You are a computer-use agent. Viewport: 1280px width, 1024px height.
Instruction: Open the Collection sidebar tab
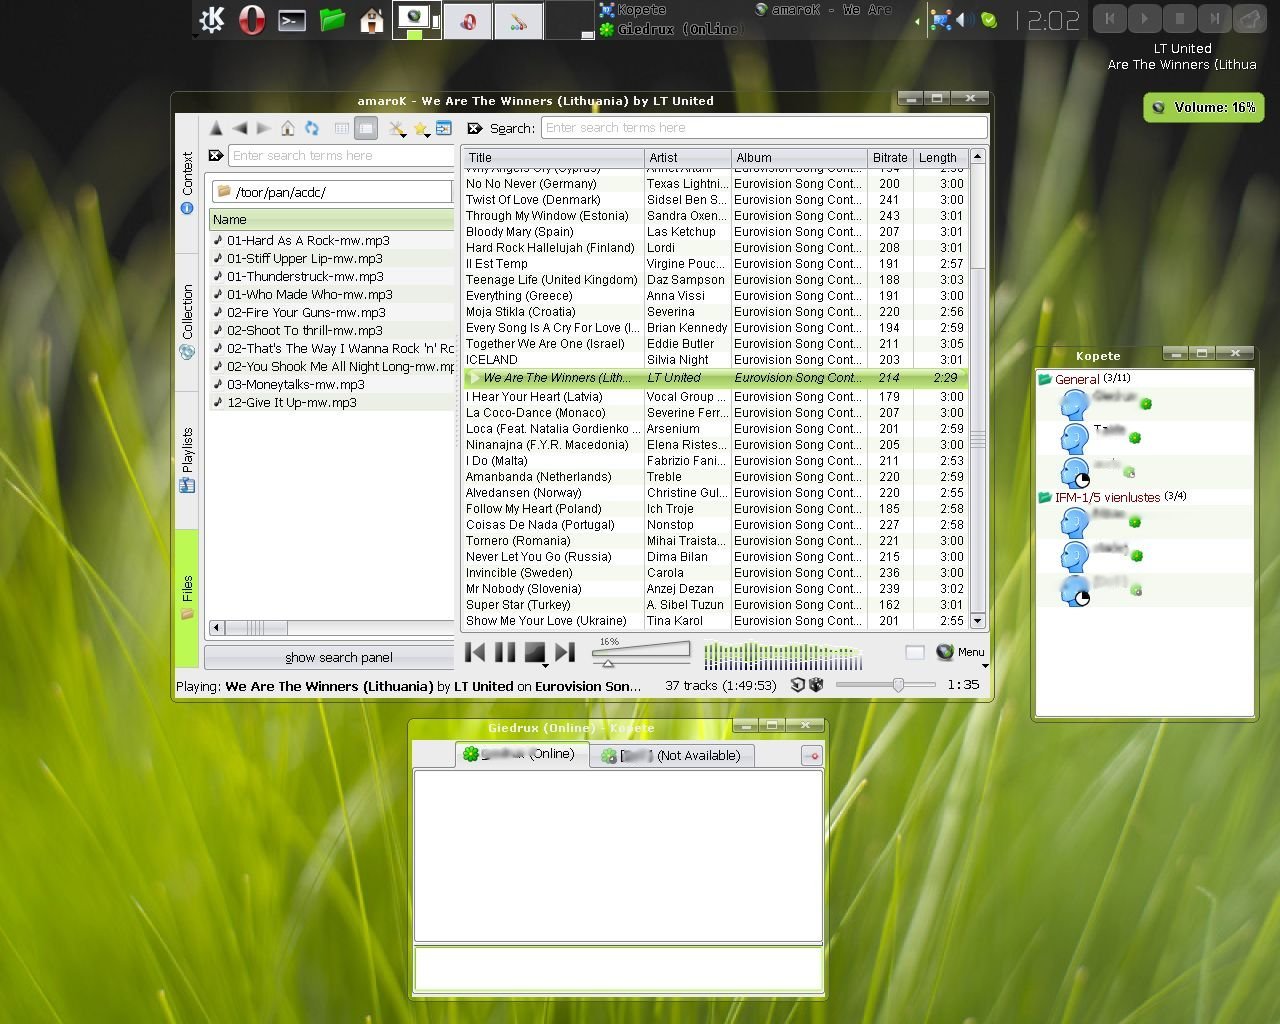coord(187,322)
